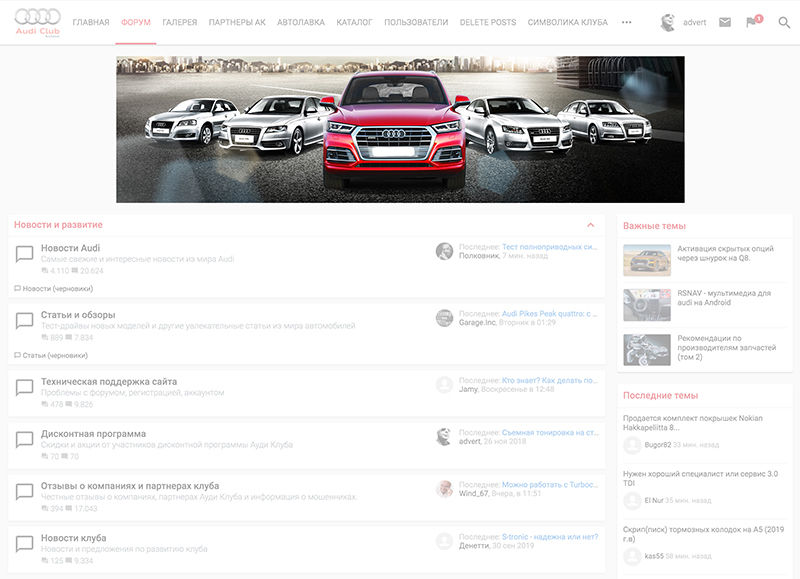
Task: Expand the three-dots overflow navigation menu
Action: pyautogui.click(x=627, y=22)
